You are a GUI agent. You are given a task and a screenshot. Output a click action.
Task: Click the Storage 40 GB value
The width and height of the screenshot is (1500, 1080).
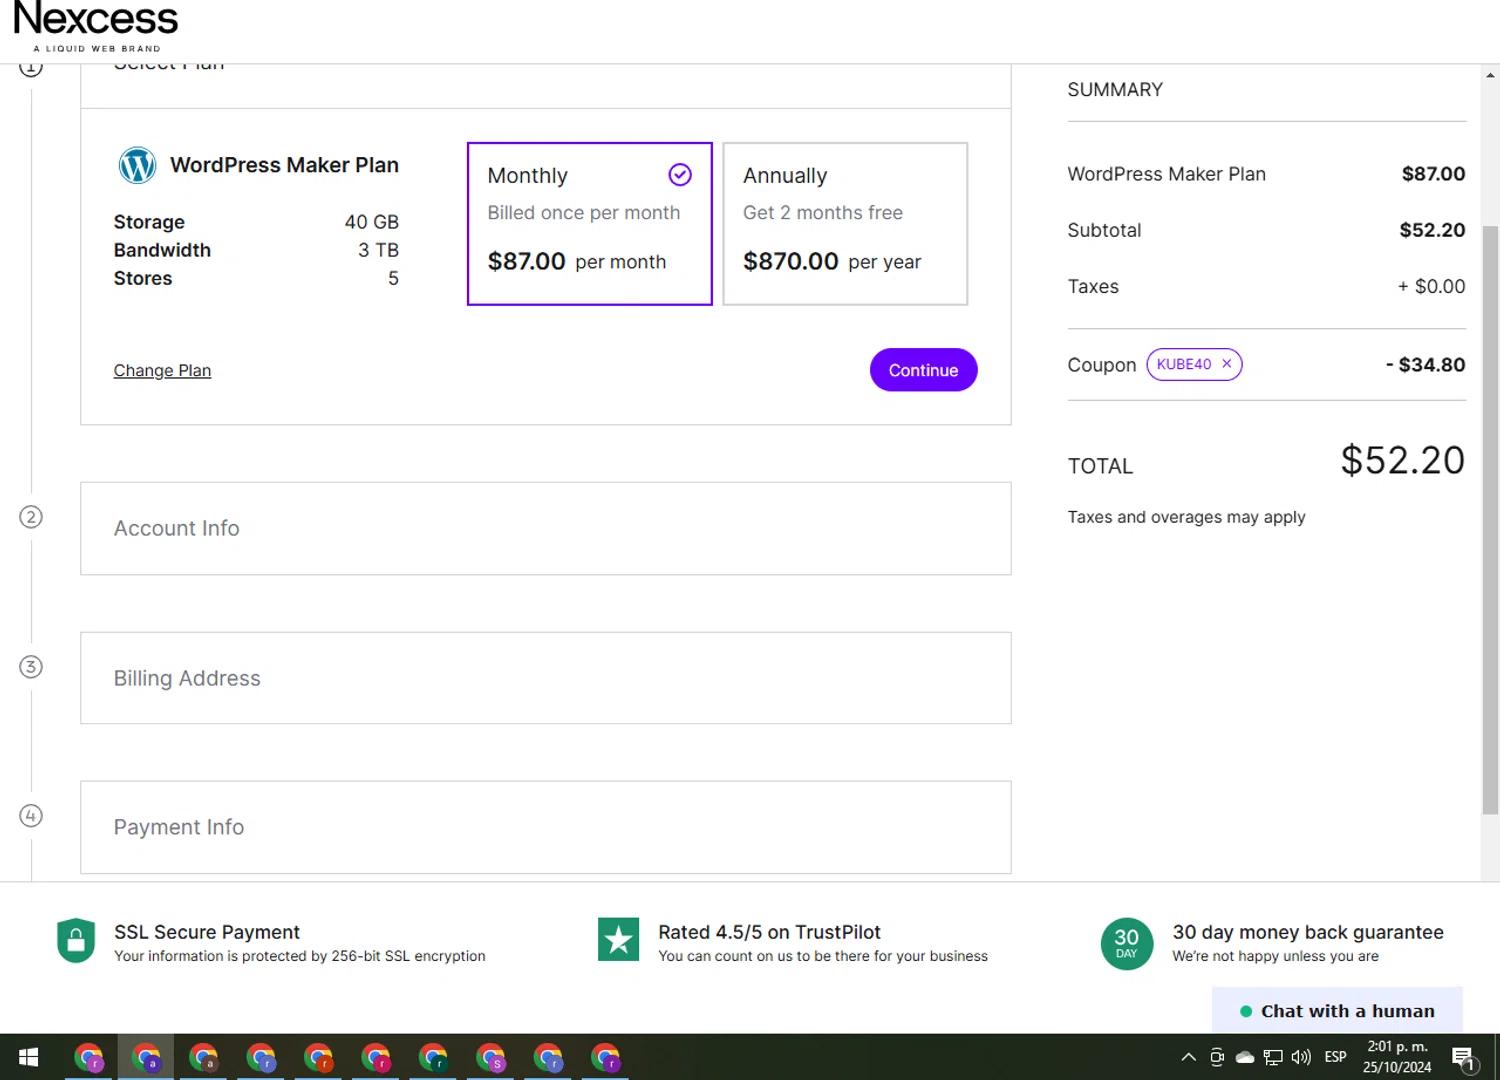pos(371,222)
